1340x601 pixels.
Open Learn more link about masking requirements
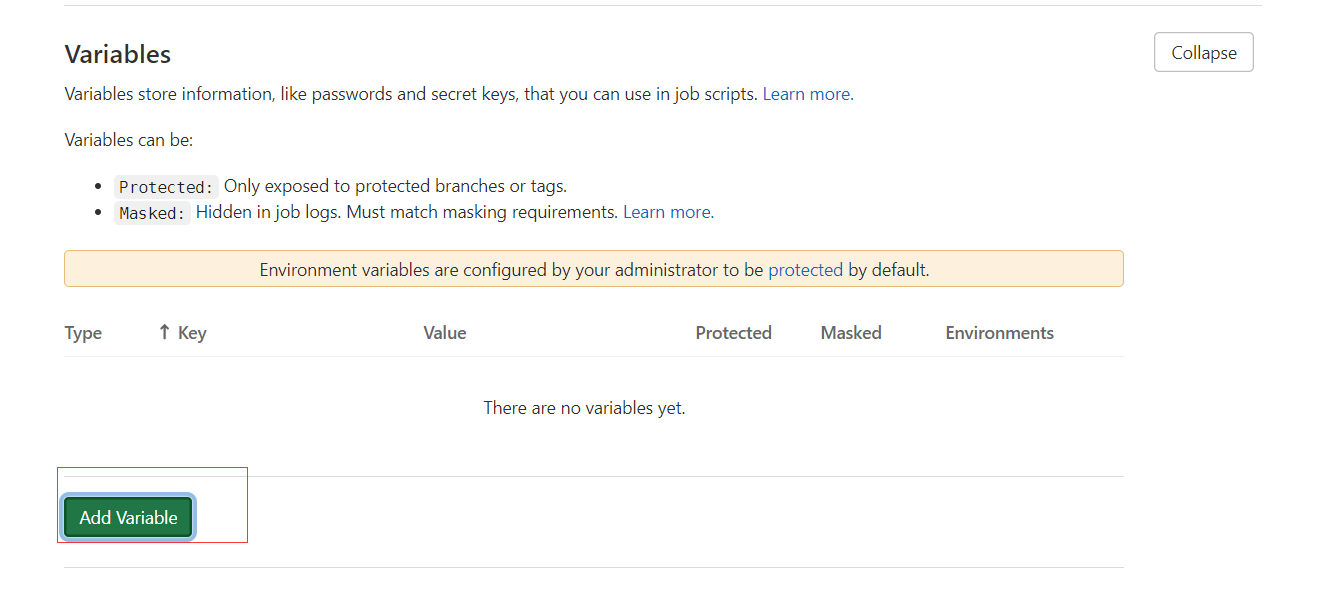(668, 212)
